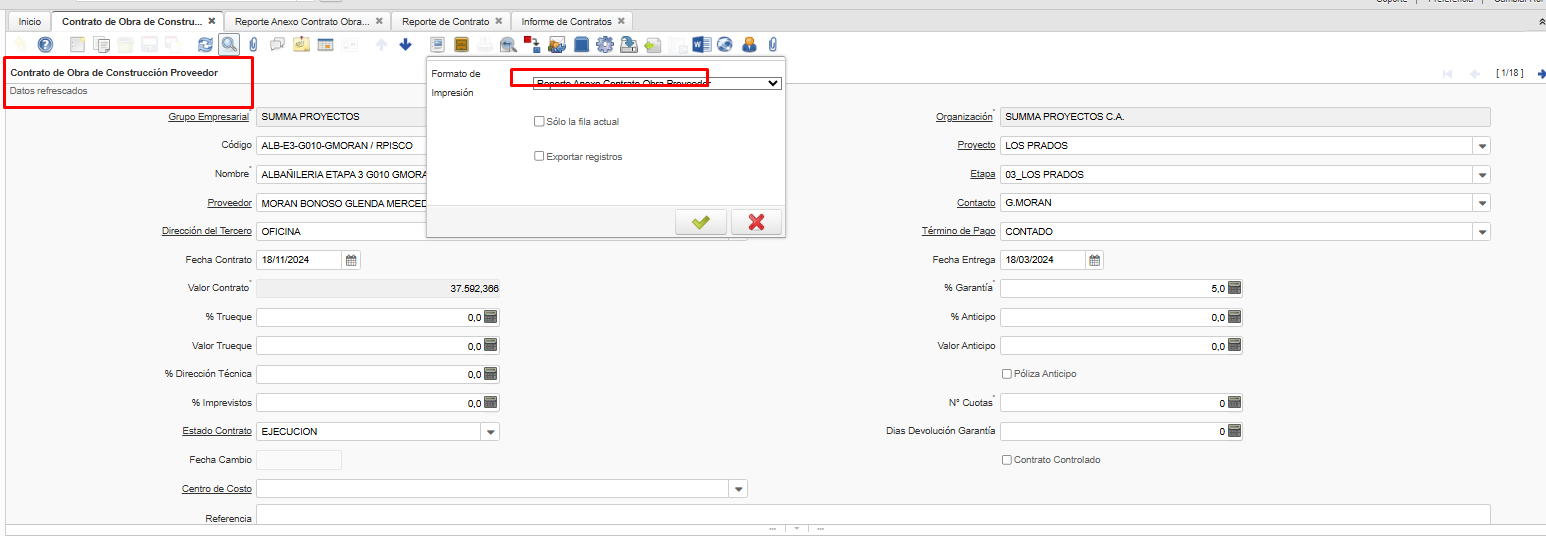1546x536 pixels.
Task: Click the Help question mark icon
Action: (45, 44)
